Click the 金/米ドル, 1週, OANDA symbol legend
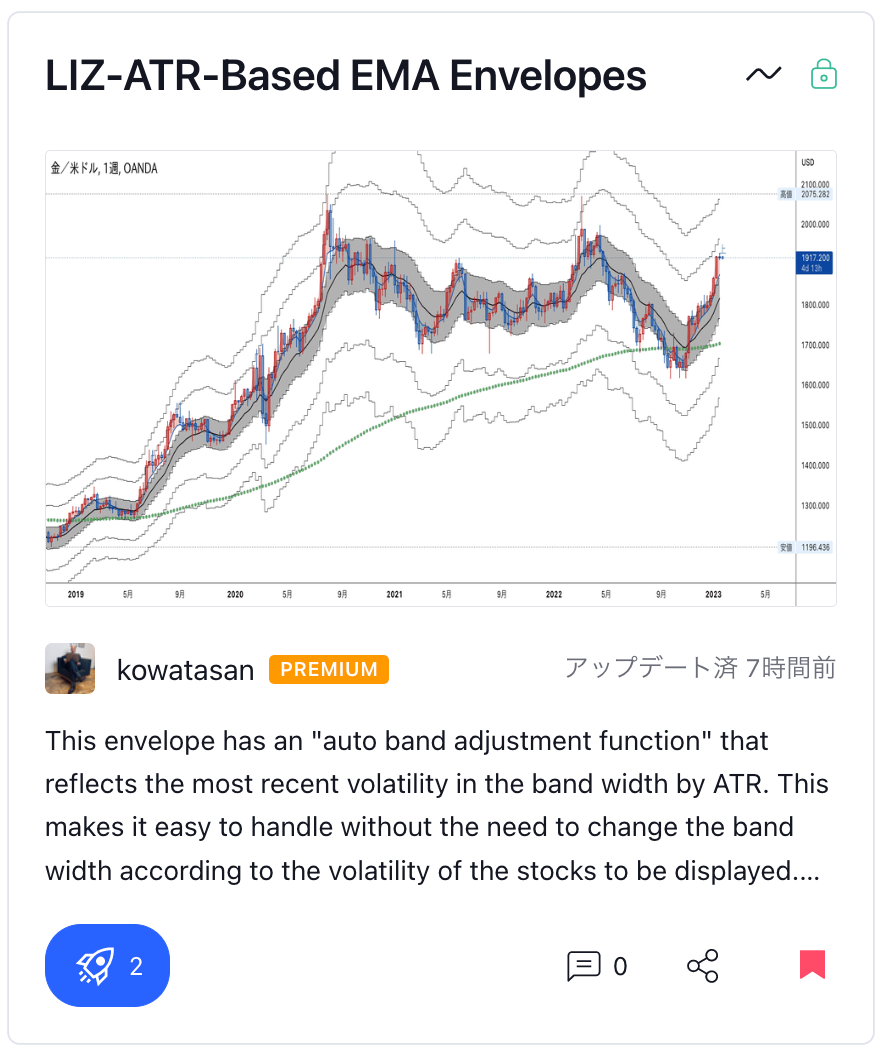This screenshot has width=886, height=1060. coord(104,168)
